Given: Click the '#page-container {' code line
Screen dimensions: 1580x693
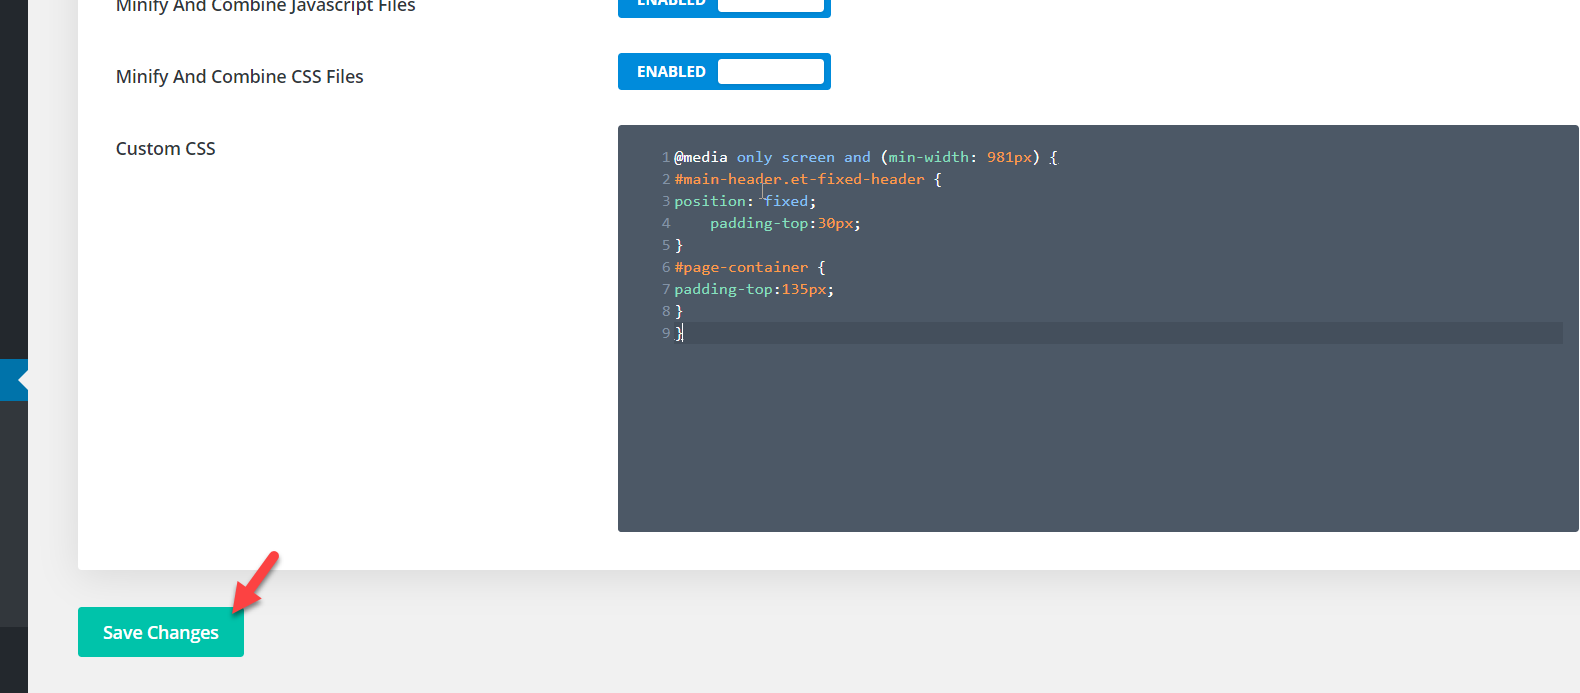Looking at the screenshot, I should click(x=750, y=267).
